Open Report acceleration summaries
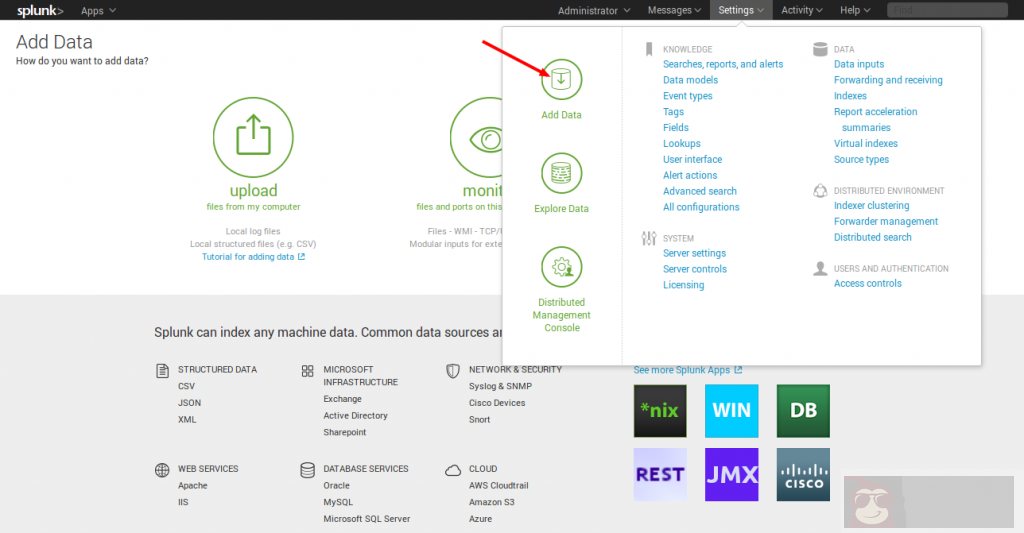 coord(876,120)
